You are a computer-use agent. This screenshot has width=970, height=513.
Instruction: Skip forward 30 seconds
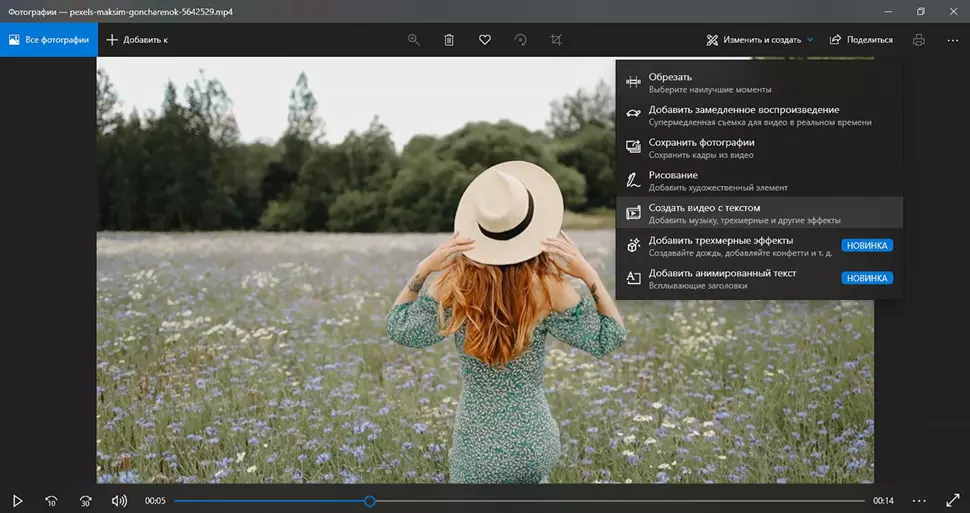(x=85, y=500)
